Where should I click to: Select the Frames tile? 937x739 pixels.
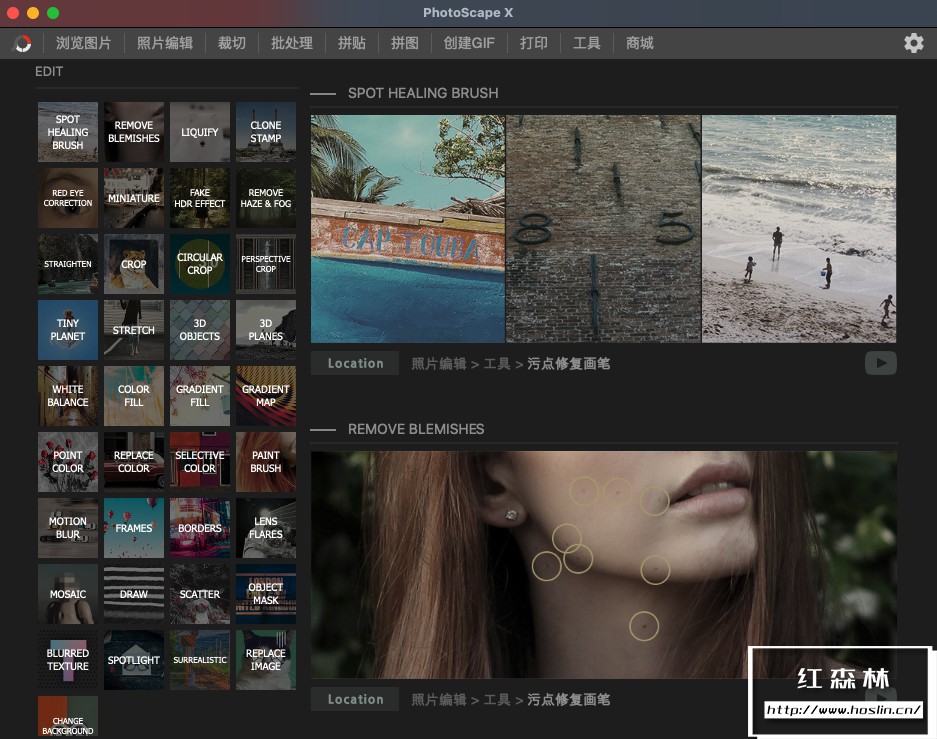pyautogui.click(x=134, y=528)
